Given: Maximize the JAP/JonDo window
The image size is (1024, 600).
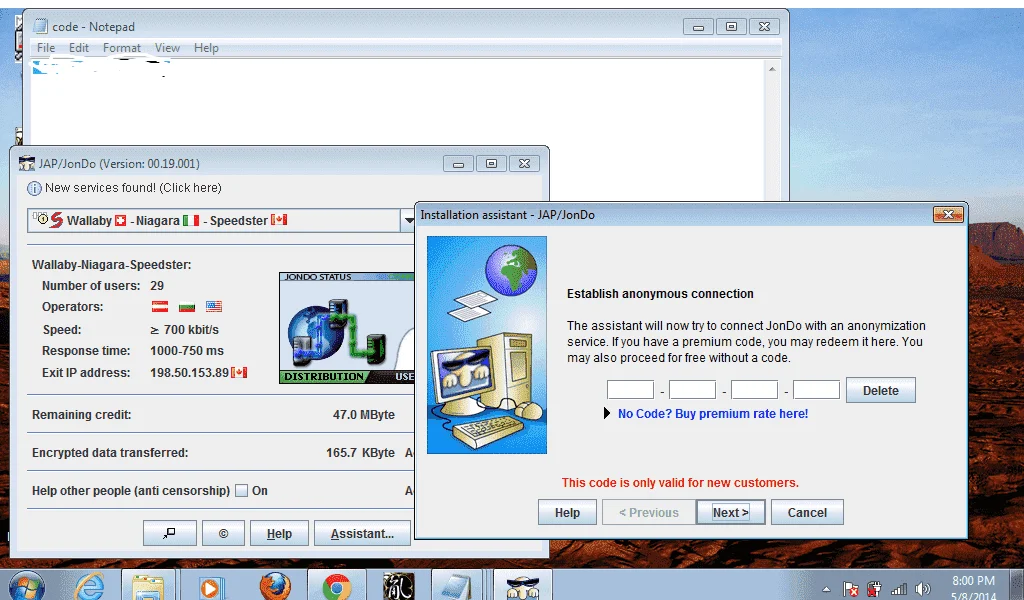Looking at the screenshot, I should 491,163.
